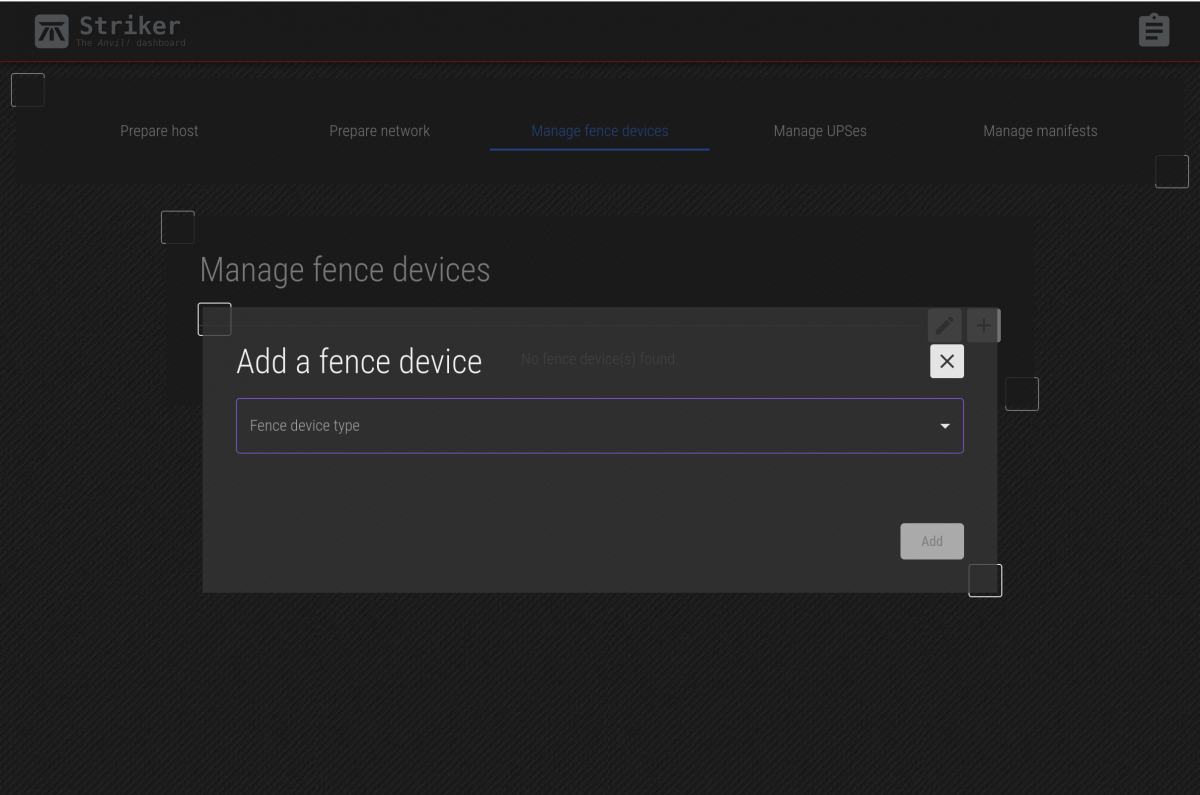Viewport: 1200px width, 795px height.
Task: Navigate to the Manage manifests tab
Action: (x=1039, y=131)
